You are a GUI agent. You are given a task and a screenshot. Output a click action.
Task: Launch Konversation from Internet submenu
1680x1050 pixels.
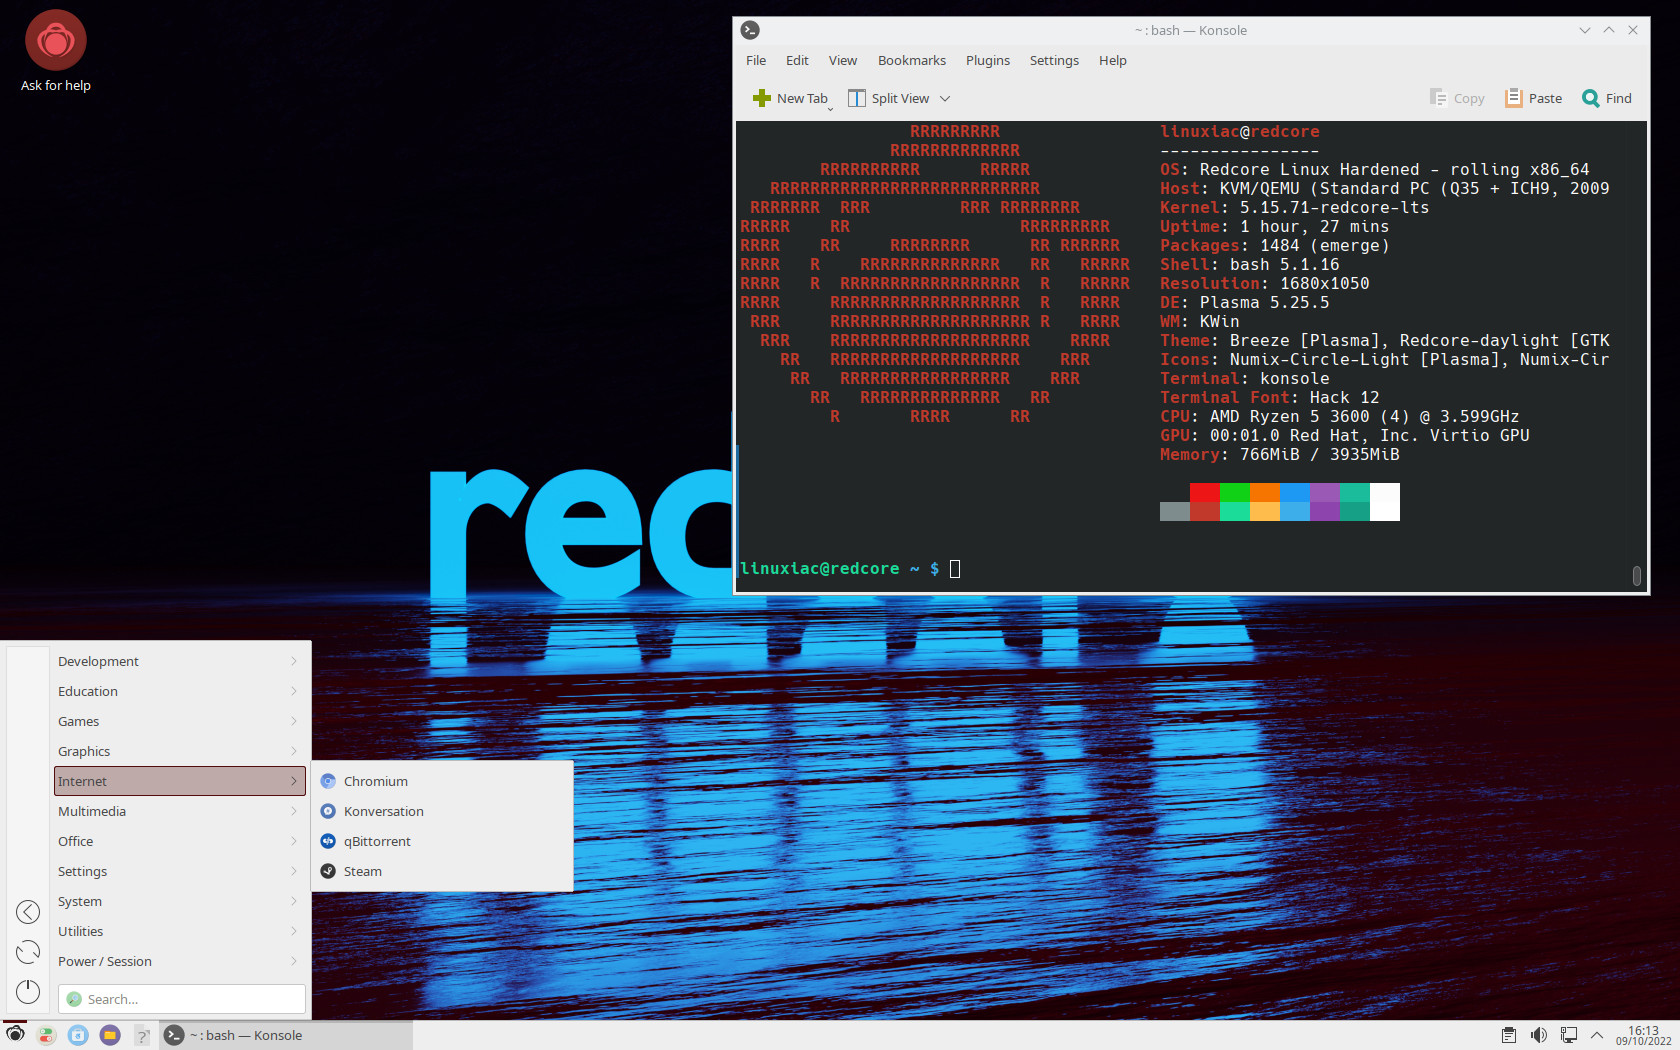pos(443,811)
